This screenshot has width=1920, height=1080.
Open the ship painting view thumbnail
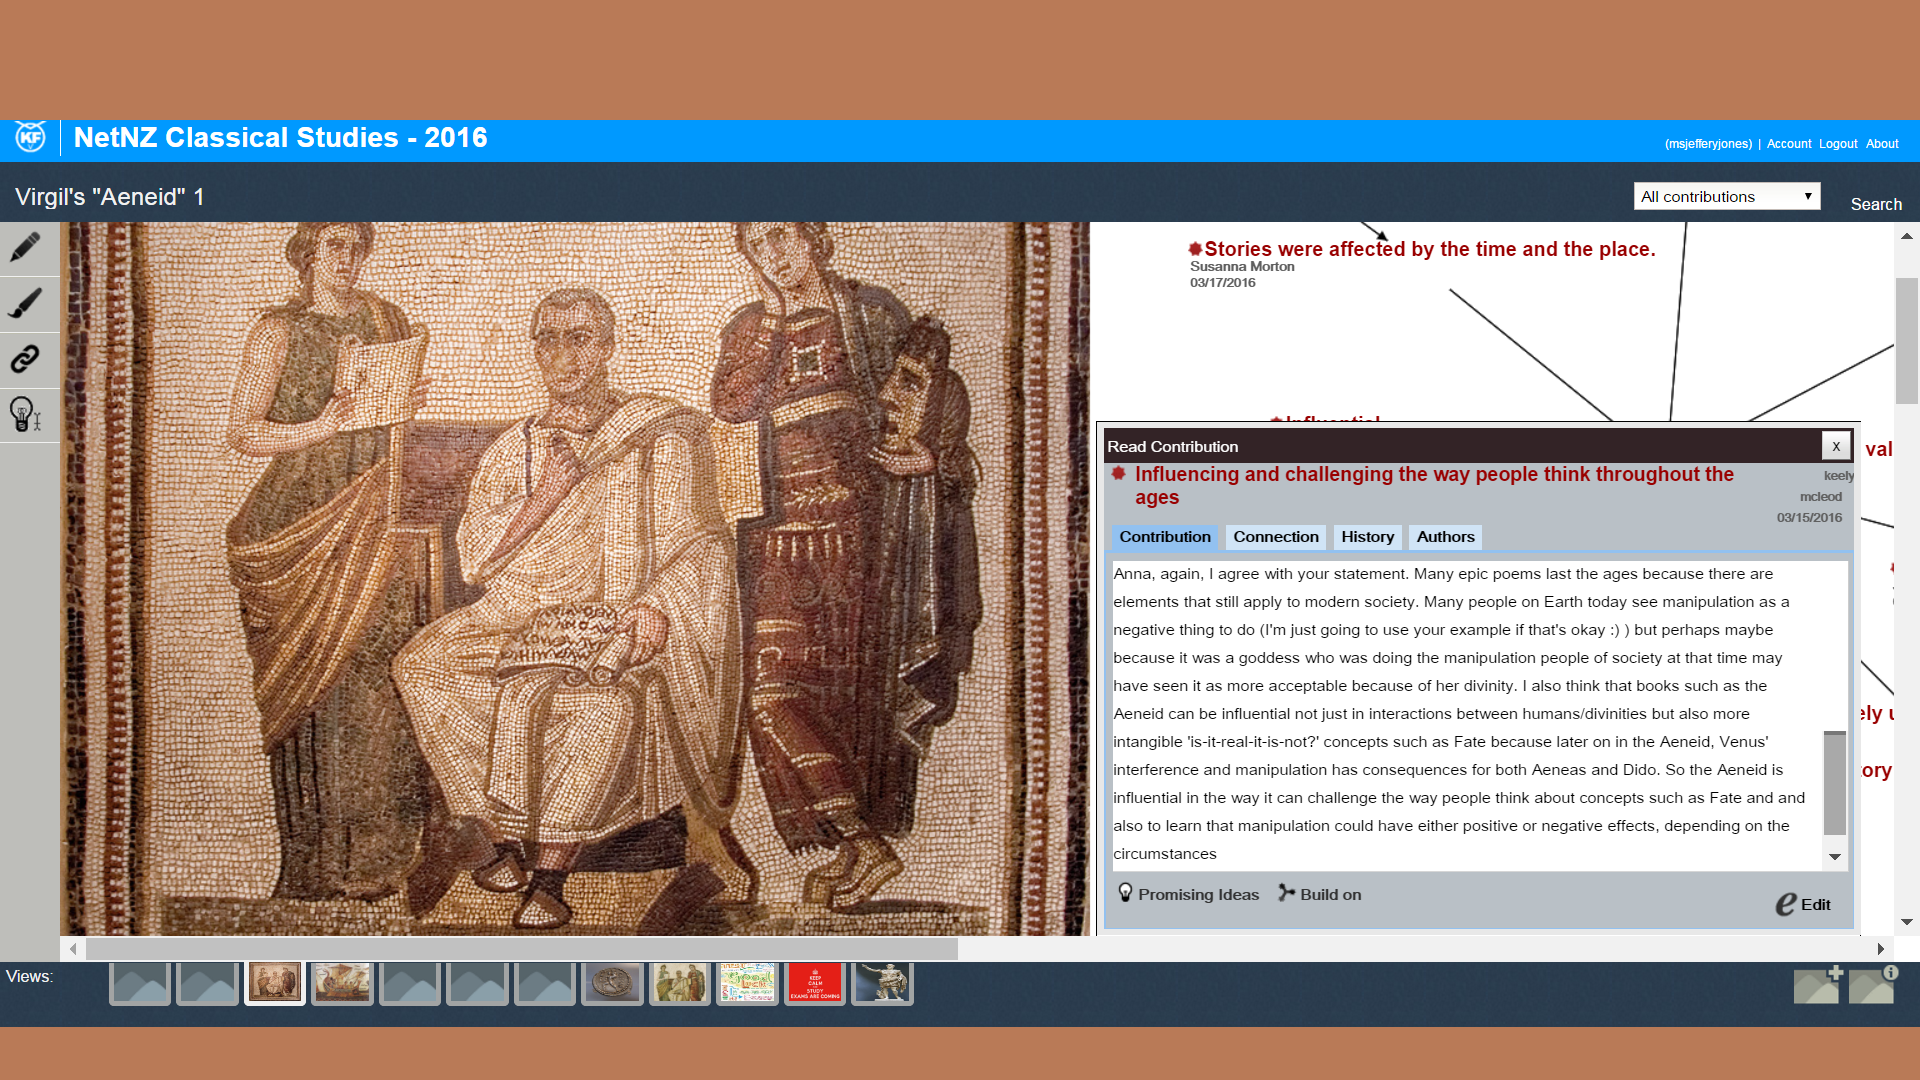pyautogui.click(x=342, y=983)
